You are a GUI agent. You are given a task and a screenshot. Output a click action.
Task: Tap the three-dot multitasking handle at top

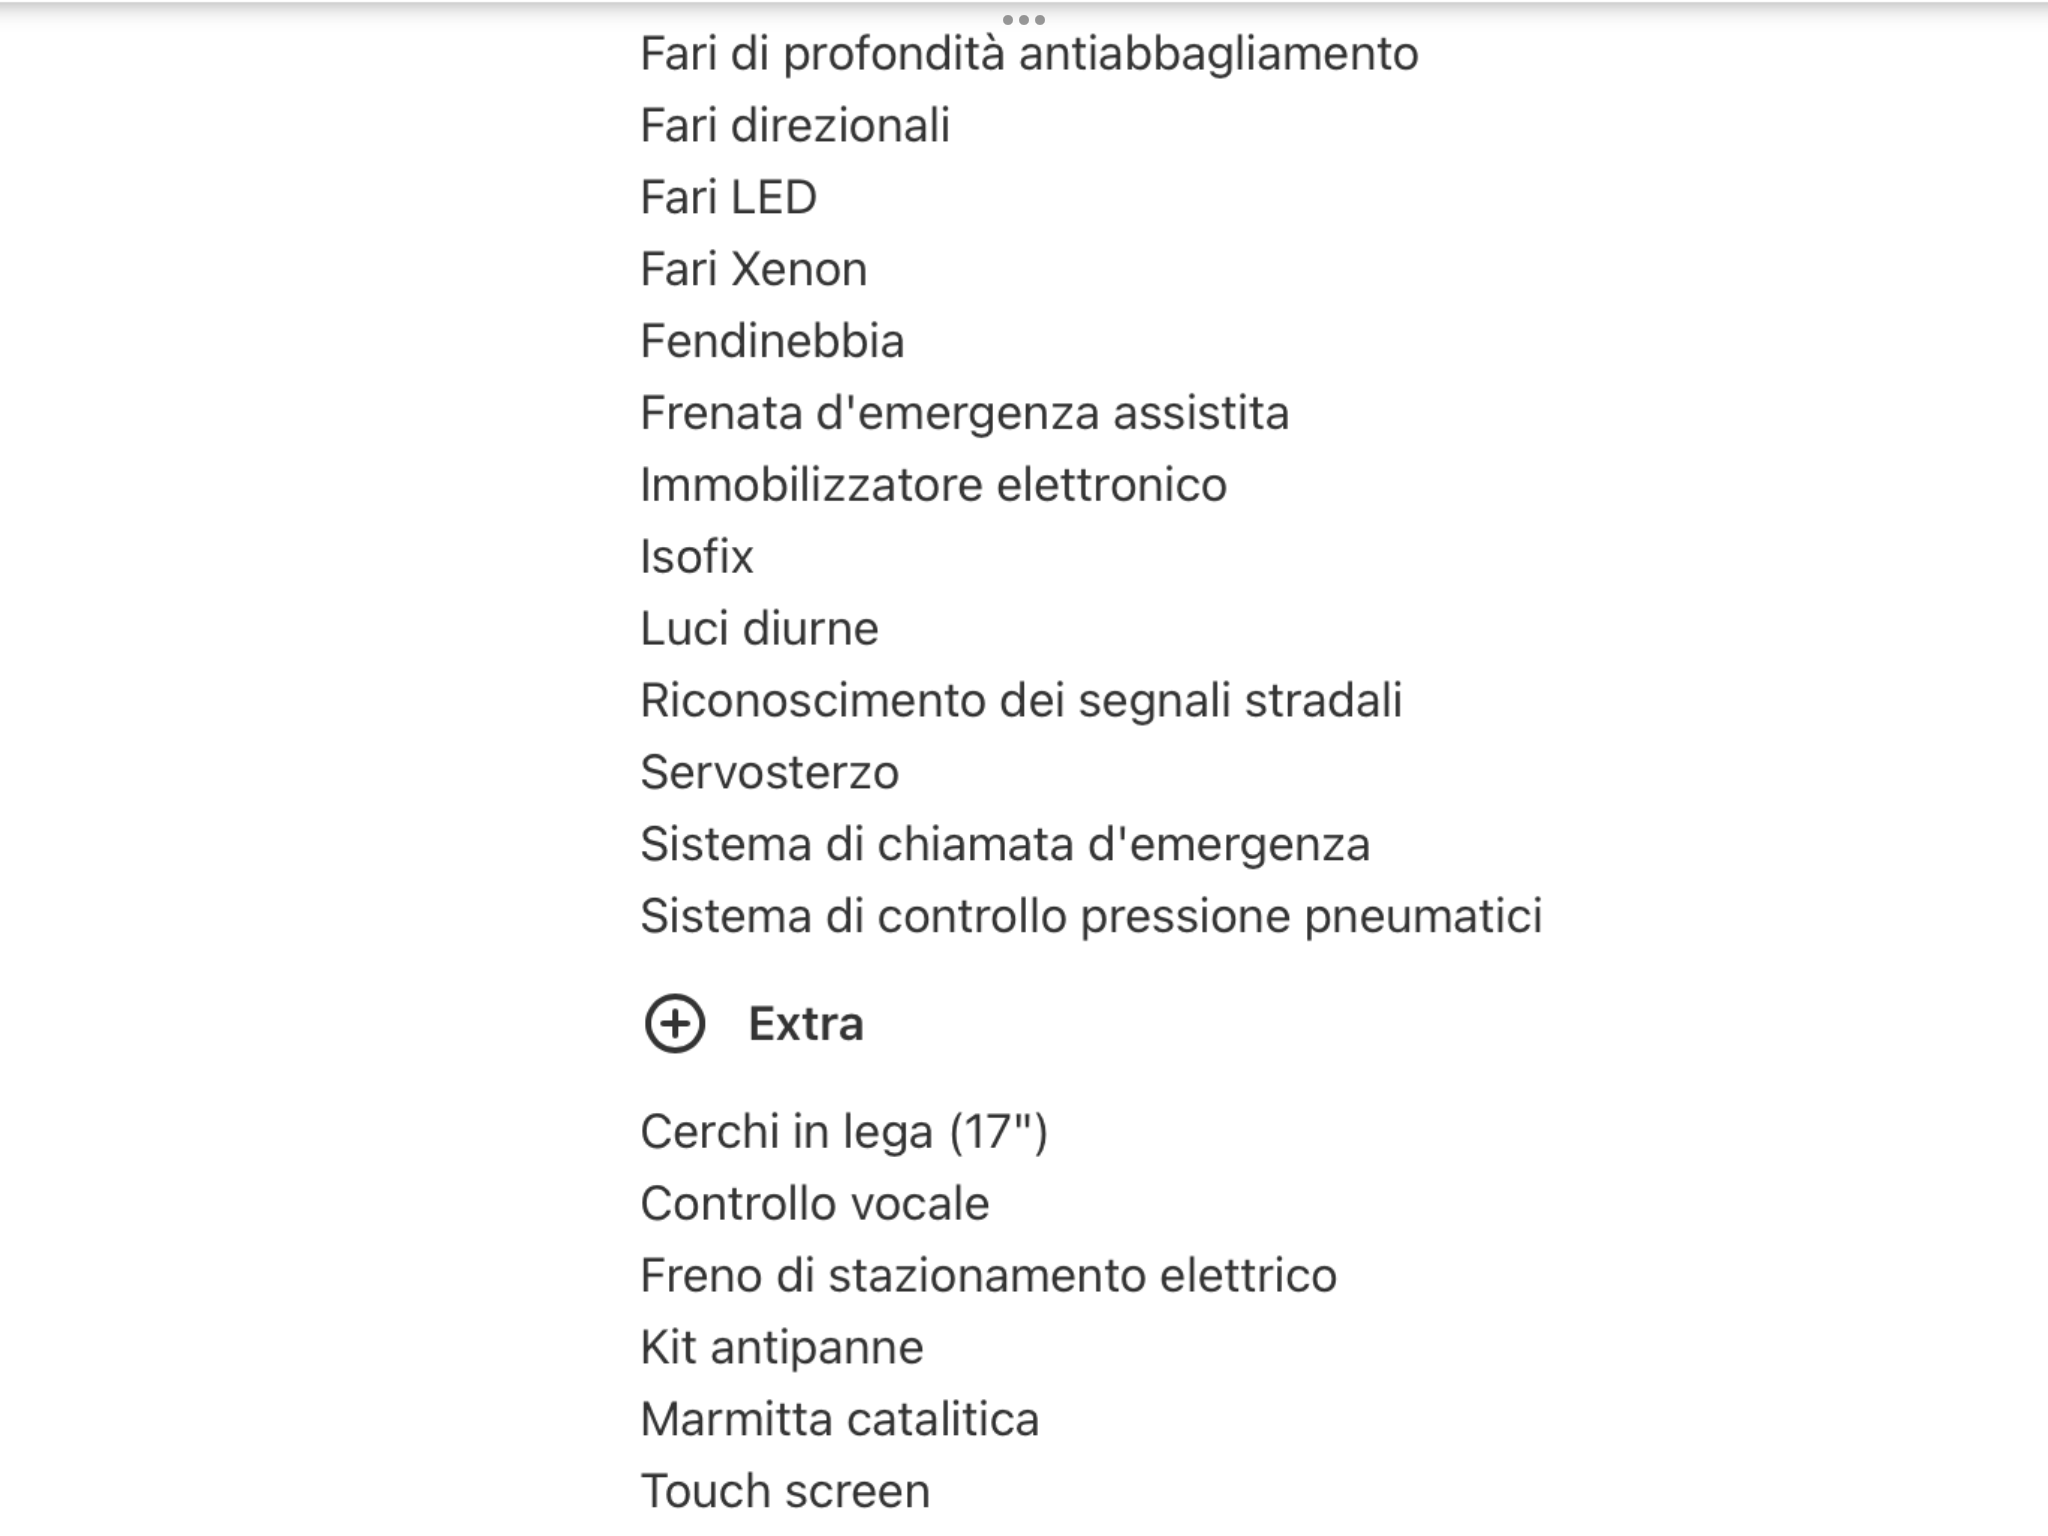click(1023, 20)
